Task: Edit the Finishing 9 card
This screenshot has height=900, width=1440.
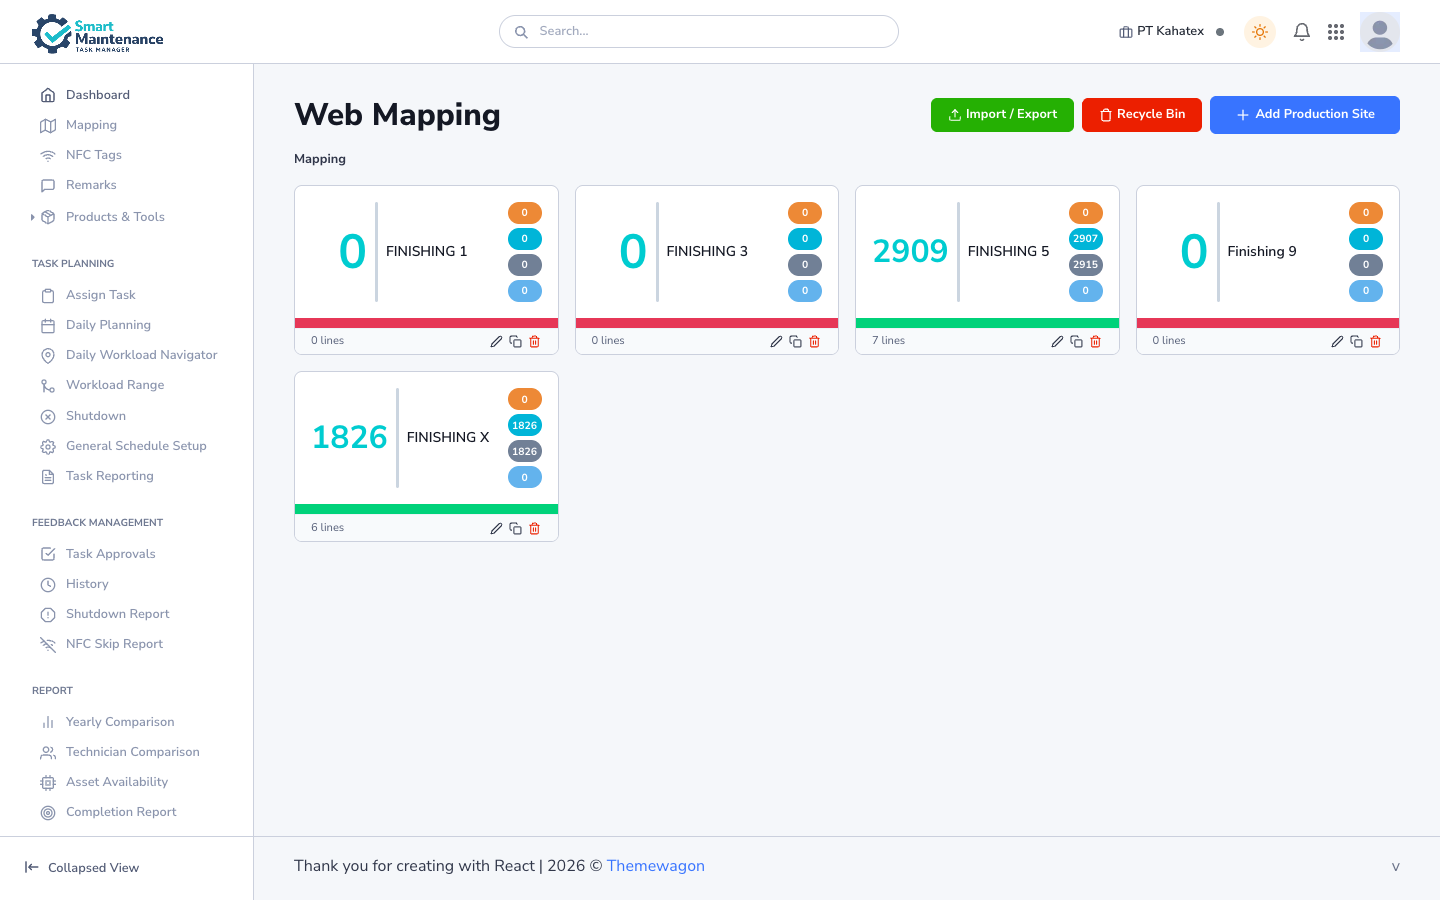Action: tap(1337, 342)
